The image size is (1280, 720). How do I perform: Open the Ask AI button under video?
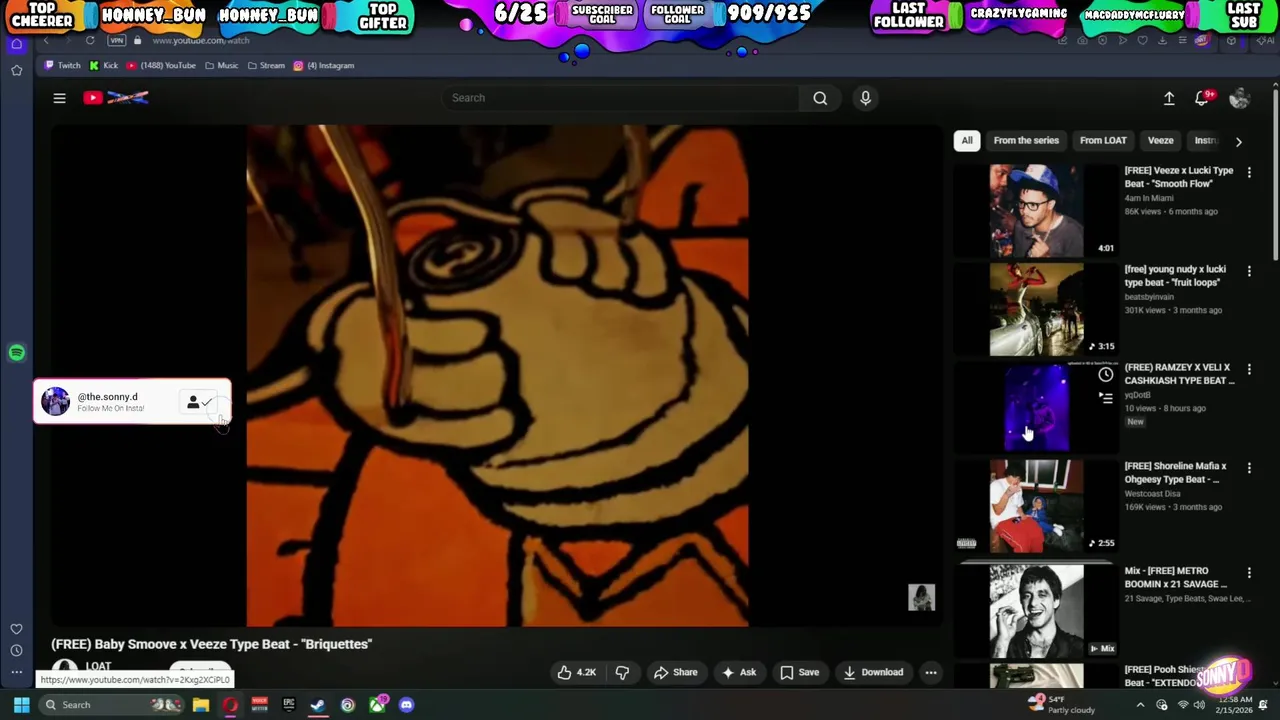pyautogui.click(x=738, y=672)
